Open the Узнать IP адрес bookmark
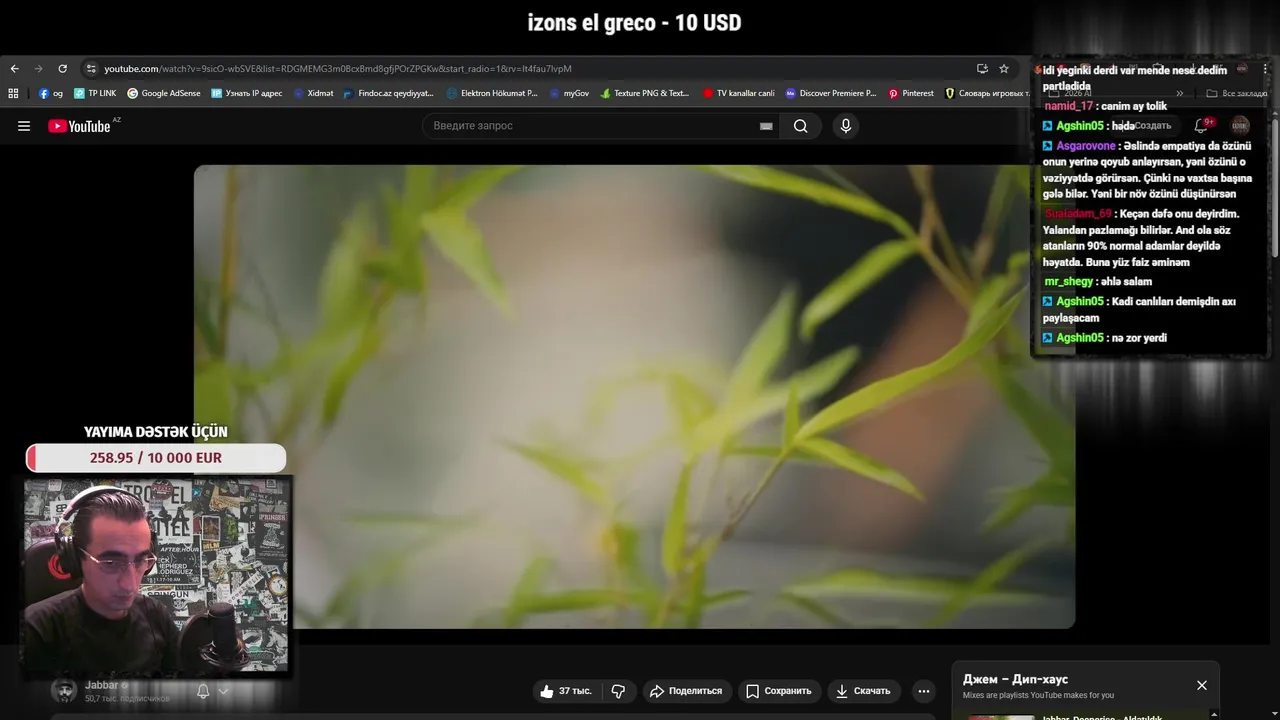The image size is (1280, 720). tap(246, 93)
